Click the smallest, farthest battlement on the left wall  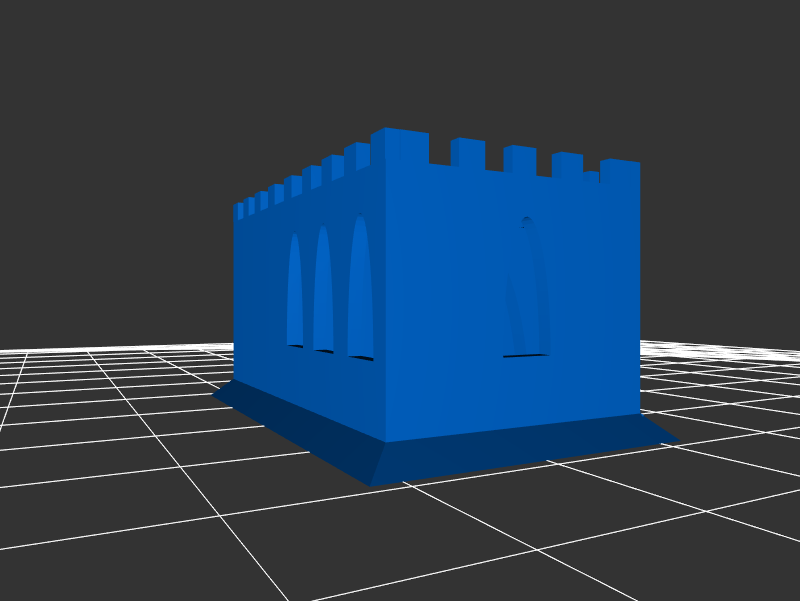point(239,211)
